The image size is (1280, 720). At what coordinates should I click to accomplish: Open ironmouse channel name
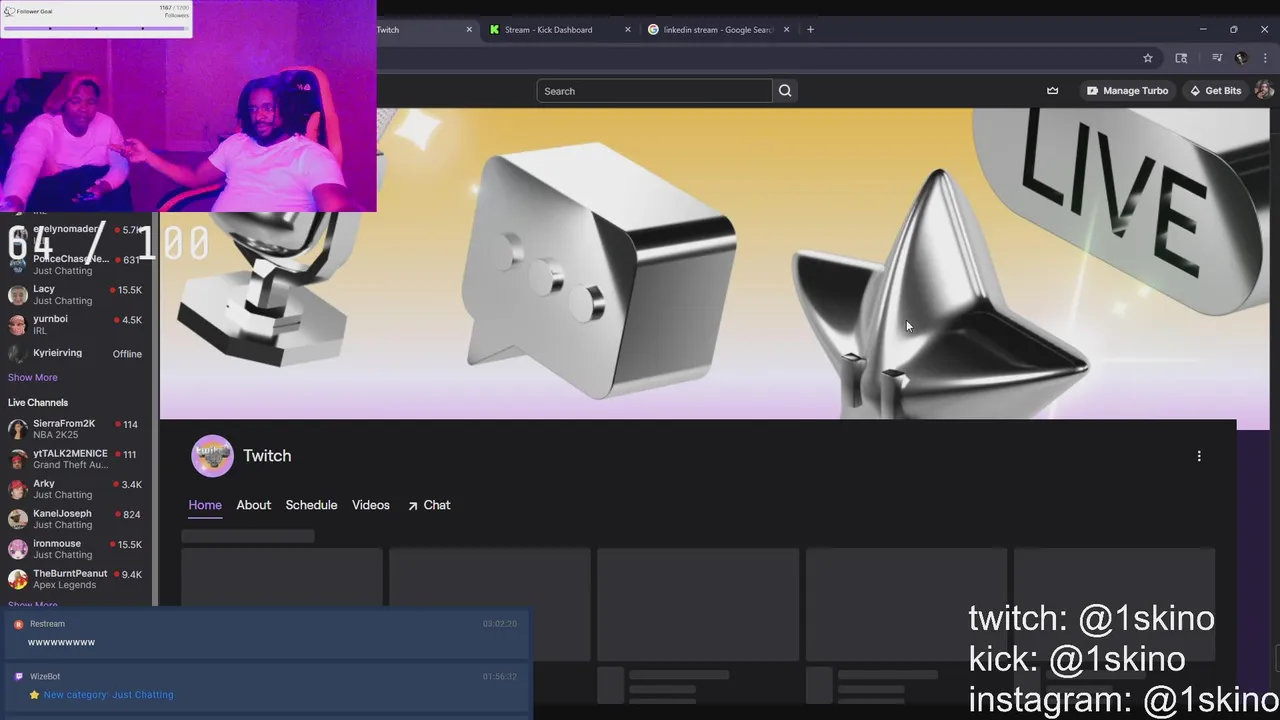[x=57, y=544]
